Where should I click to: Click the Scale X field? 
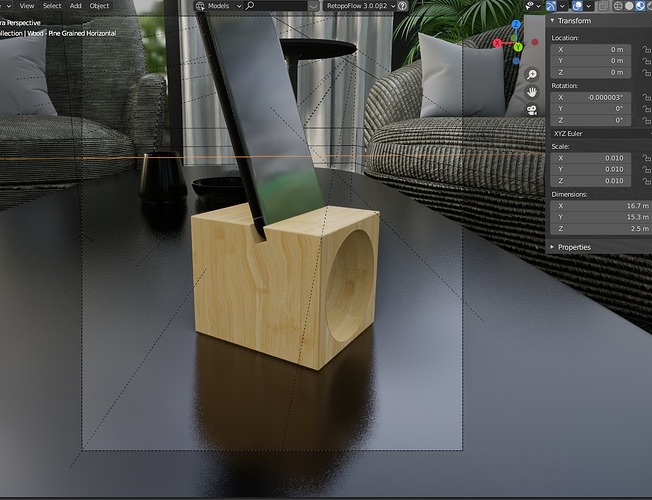(590, 158)
